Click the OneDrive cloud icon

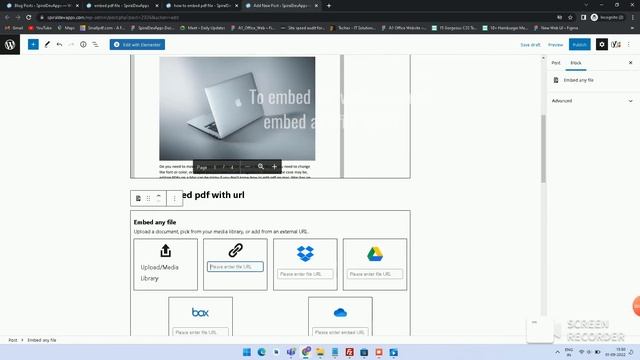(x=340, y=313)
